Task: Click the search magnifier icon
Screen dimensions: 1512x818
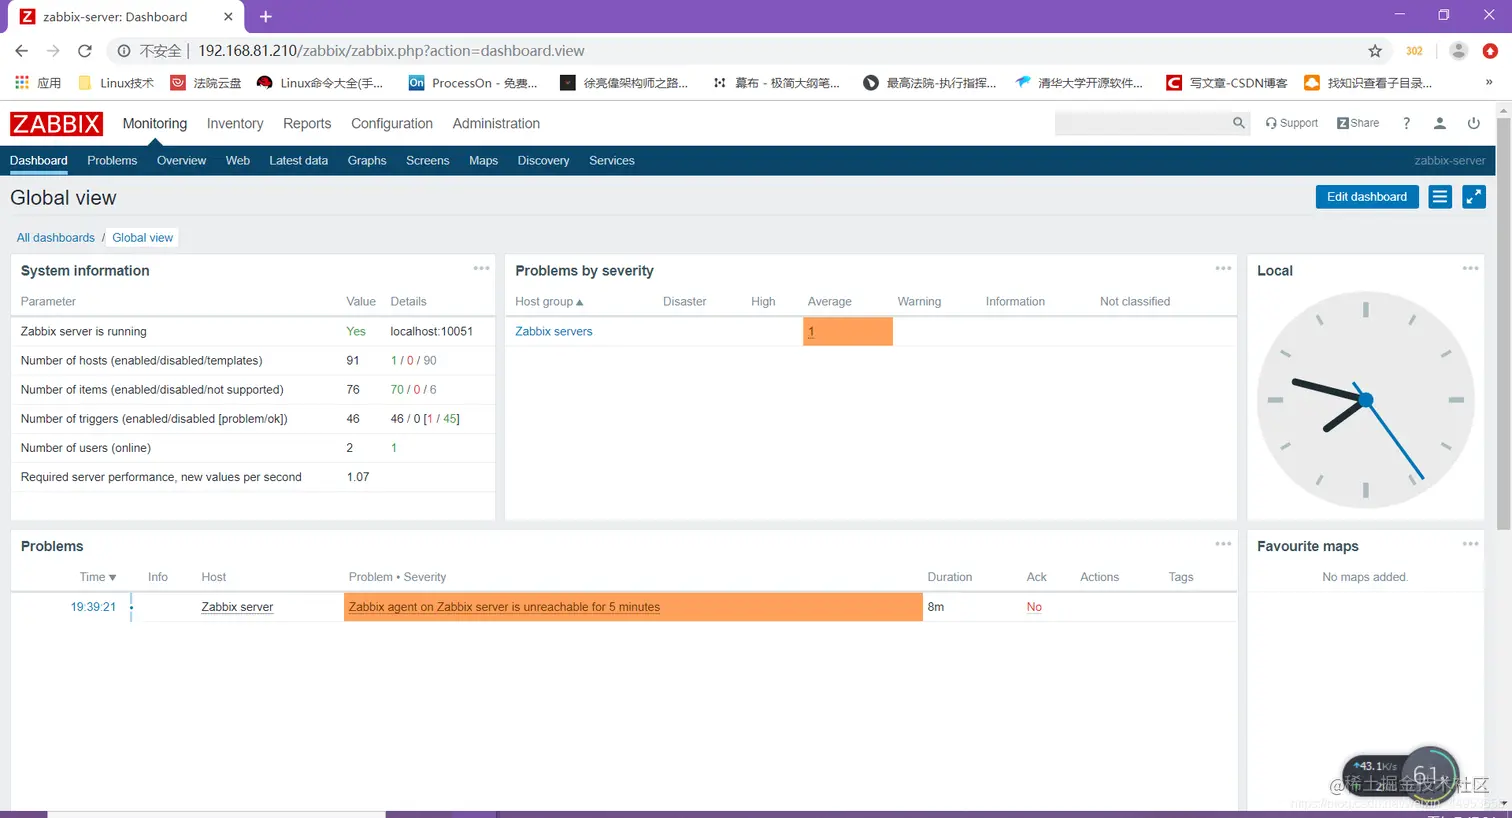Action: coord(1238,123)
